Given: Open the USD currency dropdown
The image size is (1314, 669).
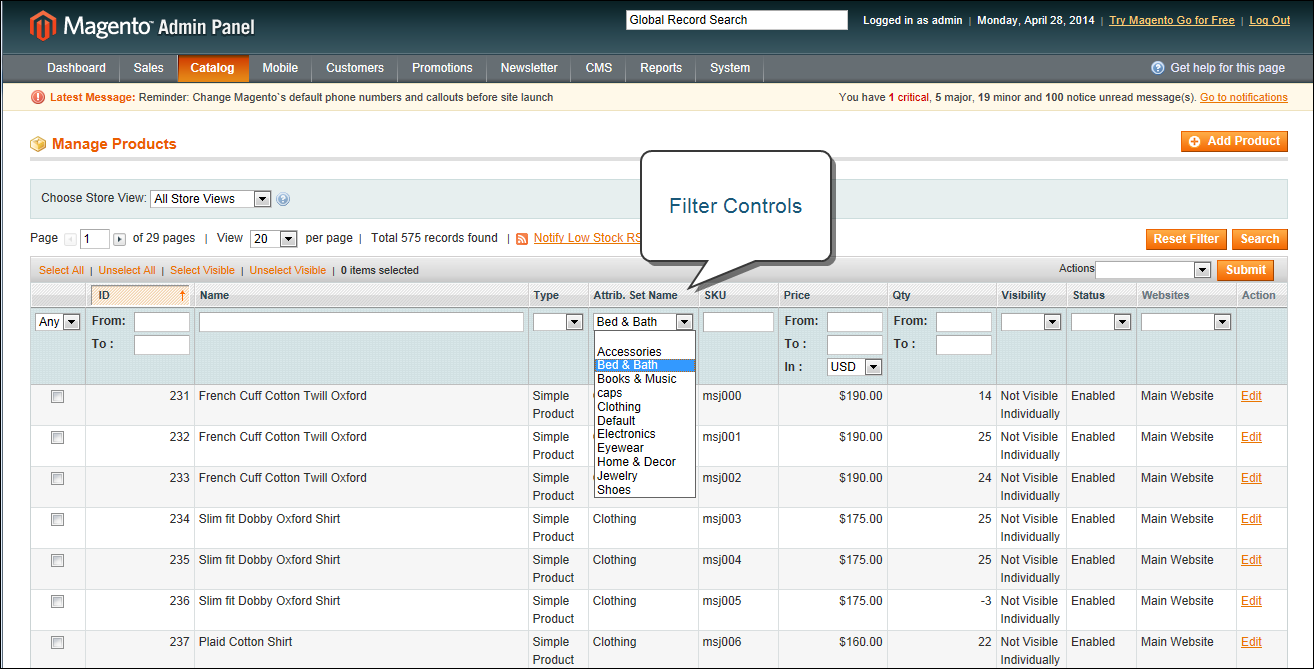Looking at the screenshot, I should [855, 367].
